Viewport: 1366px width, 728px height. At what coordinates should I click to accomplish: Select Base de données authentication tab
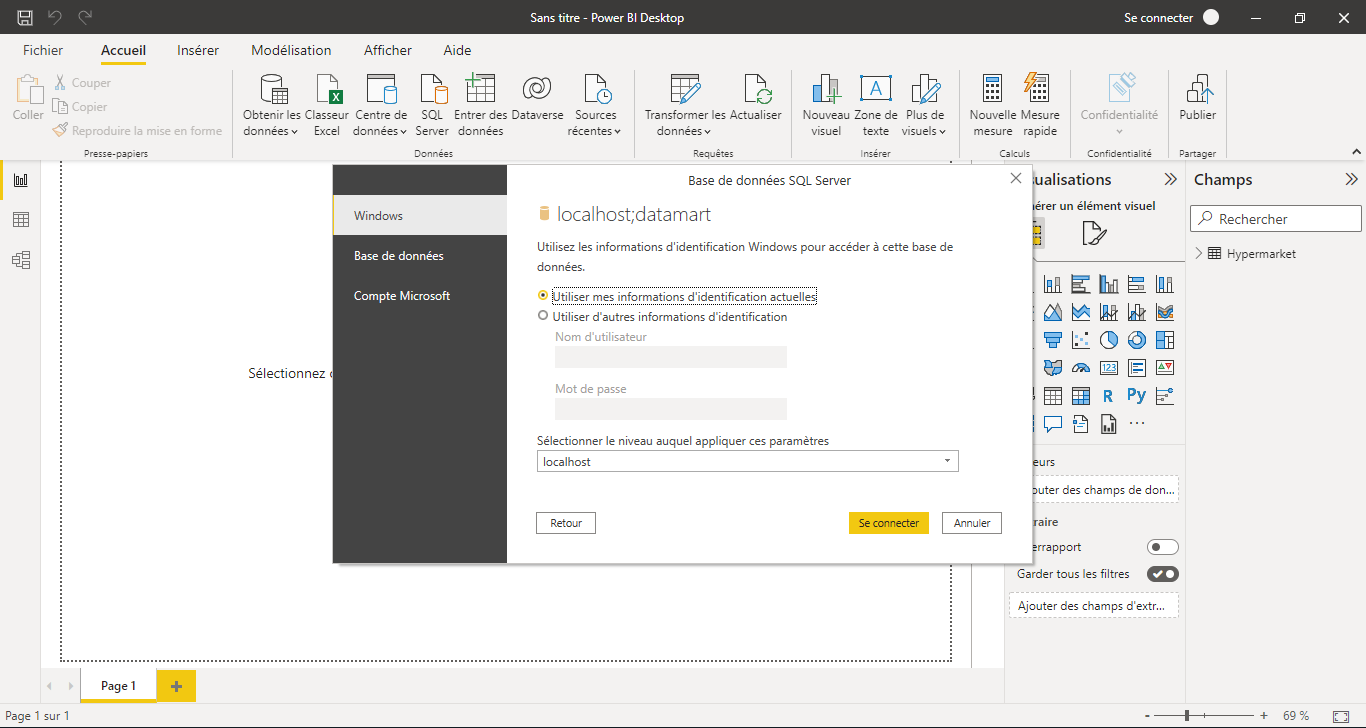[420, 256]
